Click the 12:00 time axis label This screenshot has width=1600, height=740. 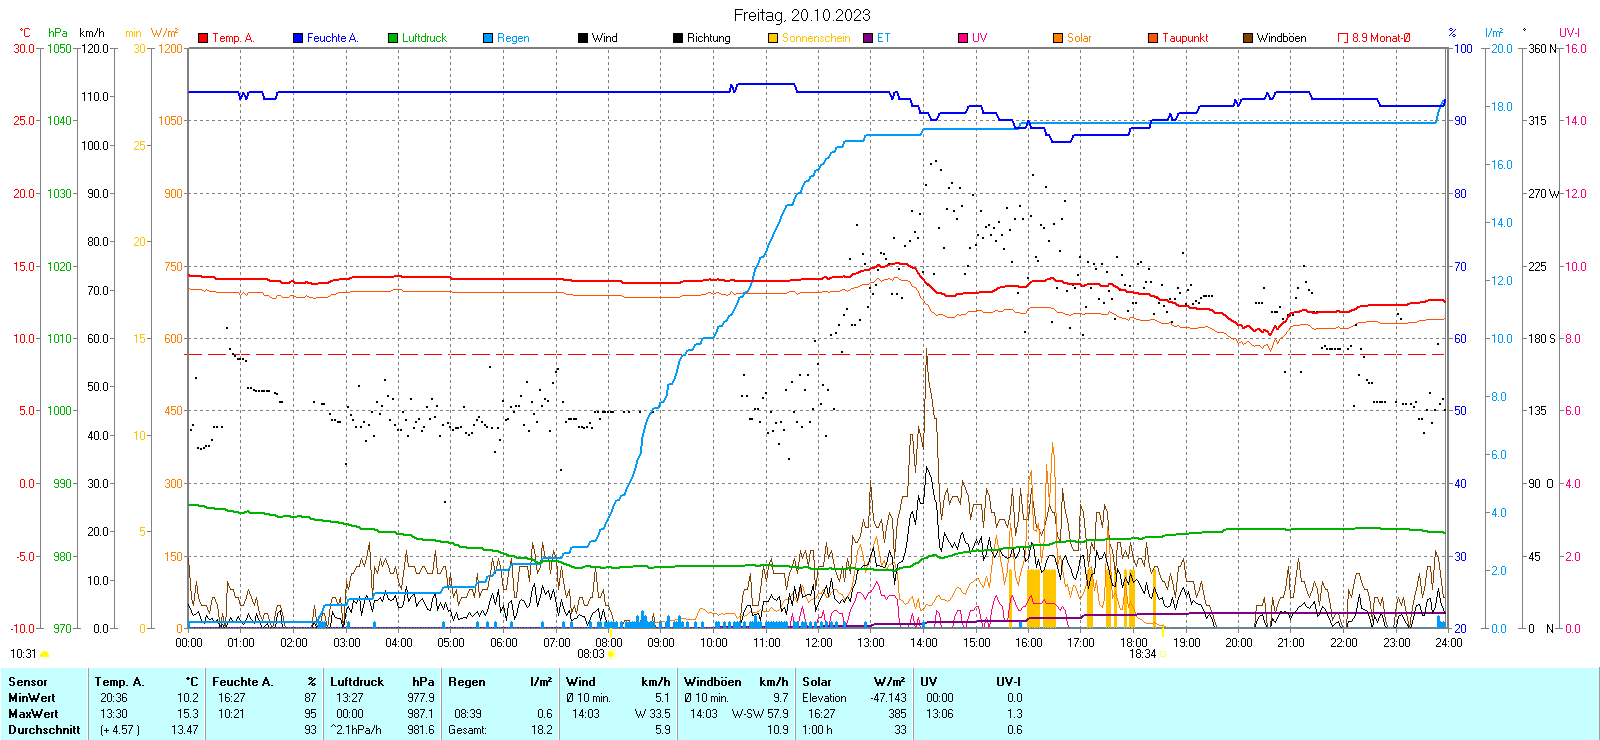click(819, 643)
